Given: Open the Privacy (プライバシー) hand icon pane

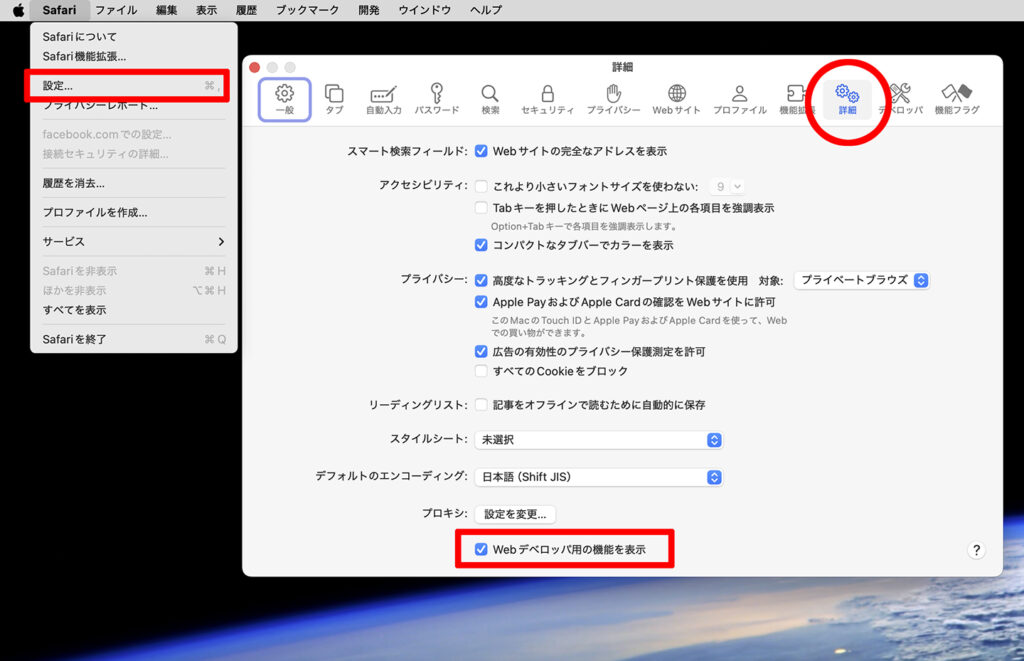Looking at the screenshot, I should [613, 99].
